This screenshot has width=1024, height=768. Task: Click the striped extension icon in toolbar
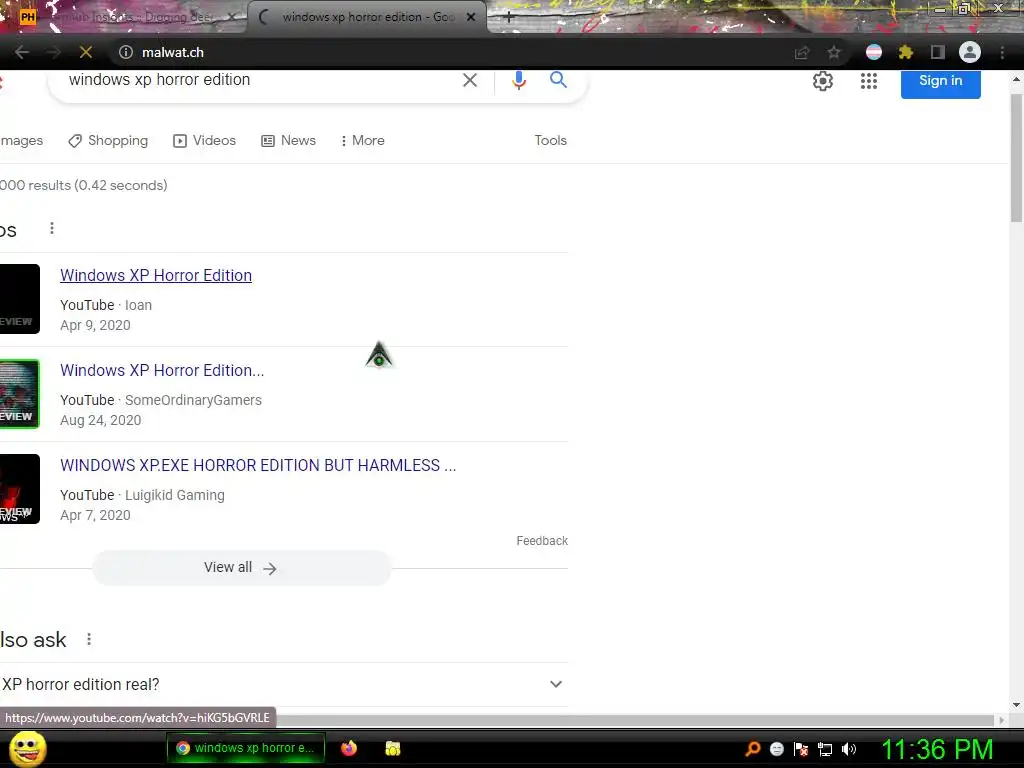click(x=874, y=52)
